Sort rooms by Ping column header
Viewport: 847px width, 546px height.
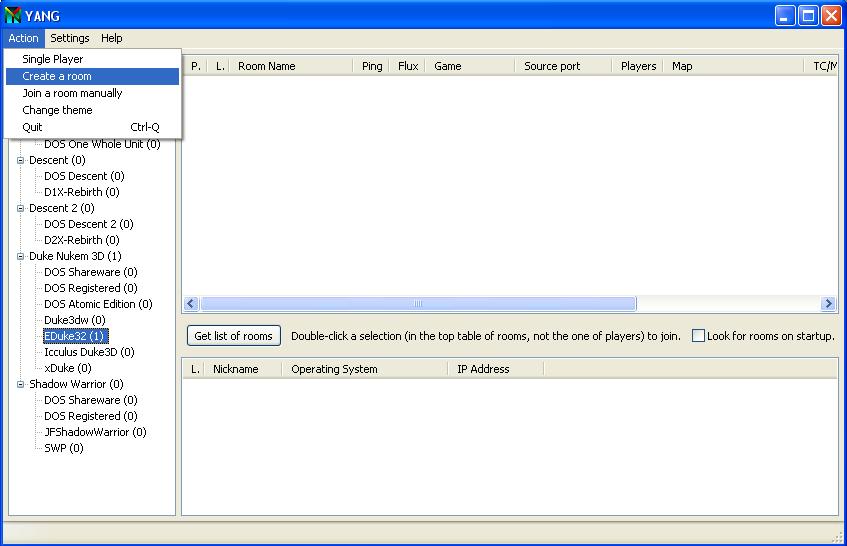coord(371,66)
